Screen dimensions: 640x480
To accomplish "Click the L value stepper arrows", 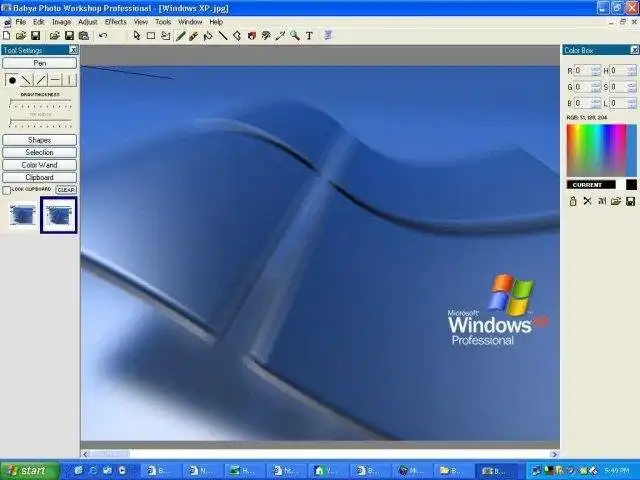I will (x=632, y=103).
